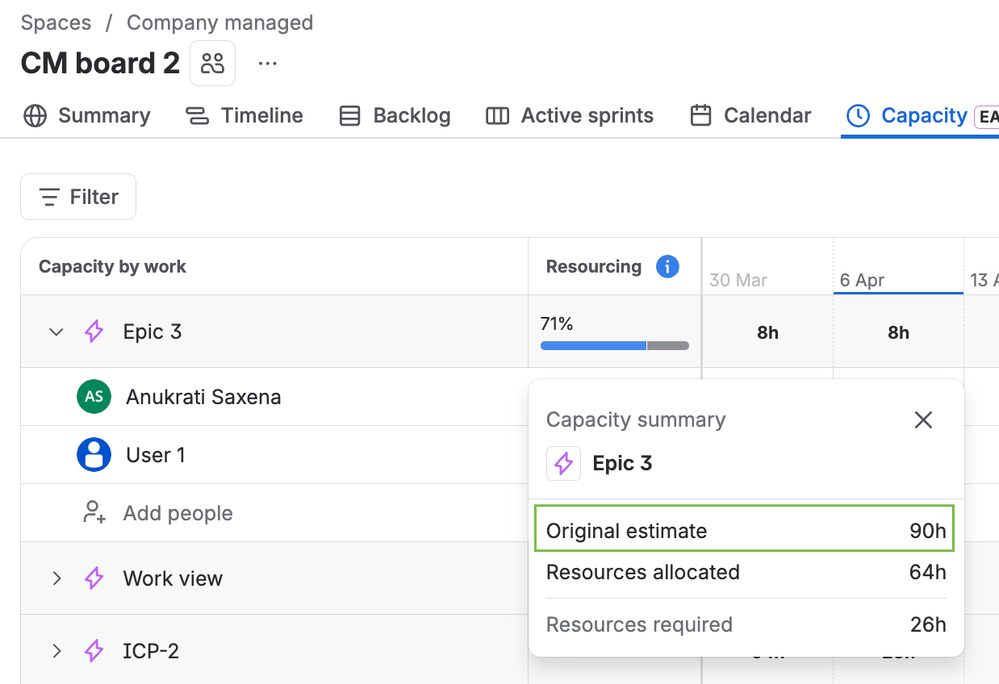This screenshot has height=684, width=999.
Task: Click the ICP-2 epic lightning icon
Action: click(94, 651)
